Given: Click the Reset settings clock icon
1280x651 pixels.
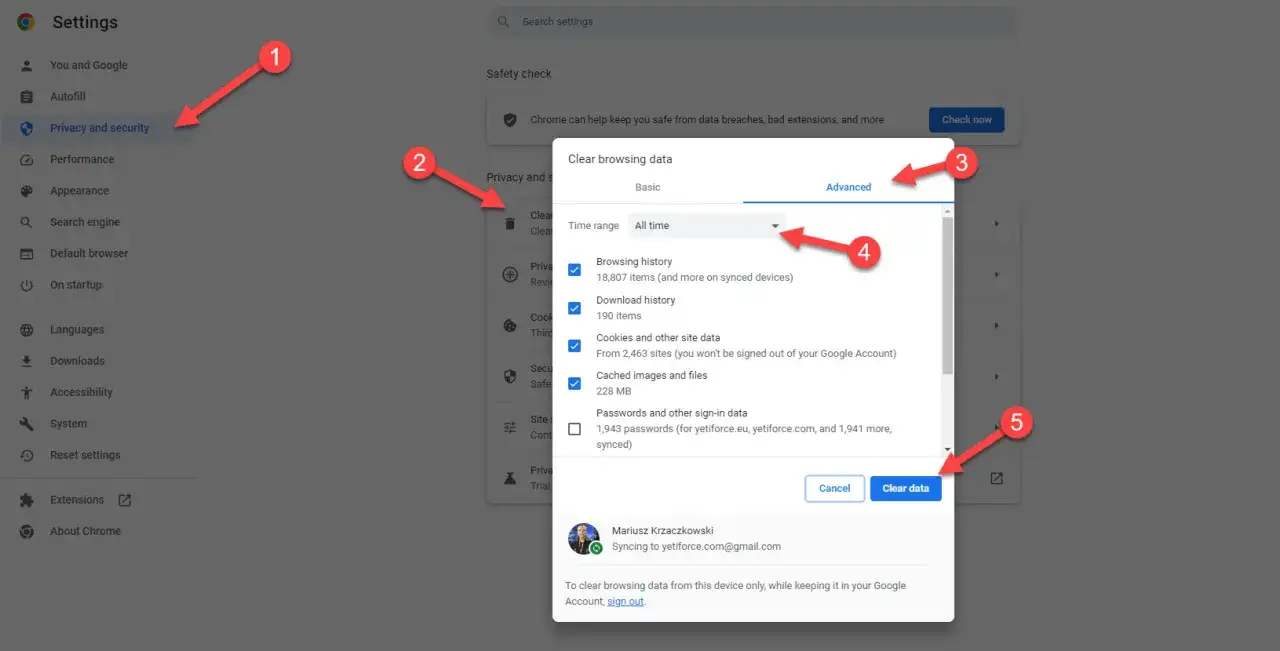Looking at the screenshot, I should click(x=27, y=455).
